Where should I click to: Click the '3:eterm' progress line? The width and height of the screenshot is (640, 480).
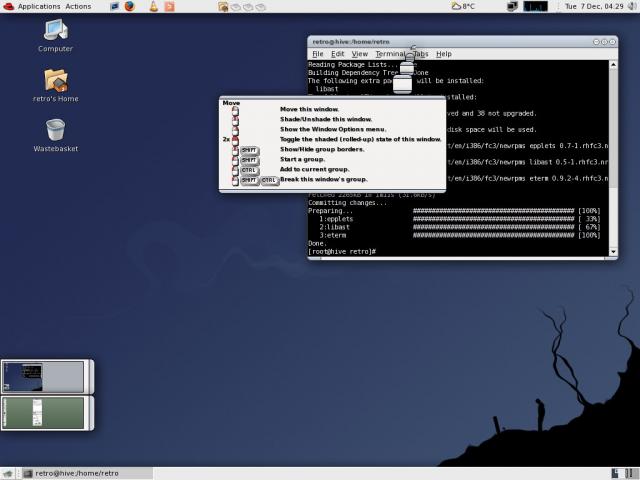coord(459,235)
